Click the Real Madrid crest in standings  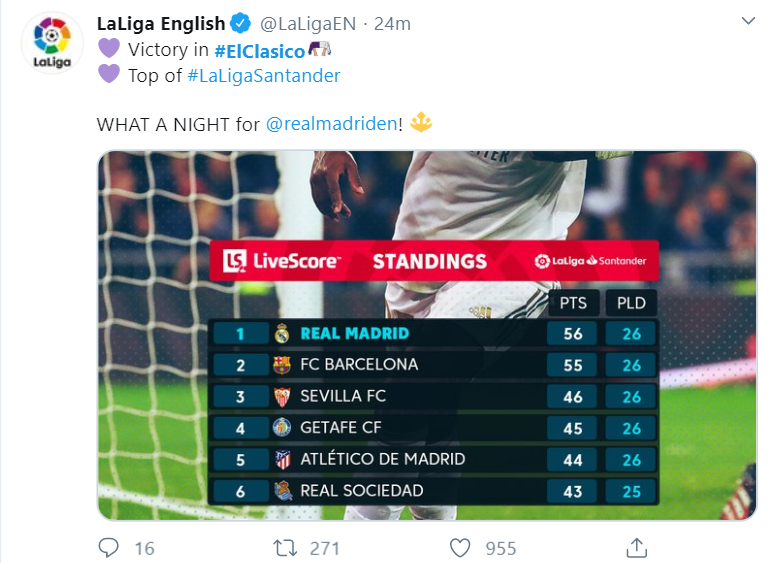pos(282,333)
